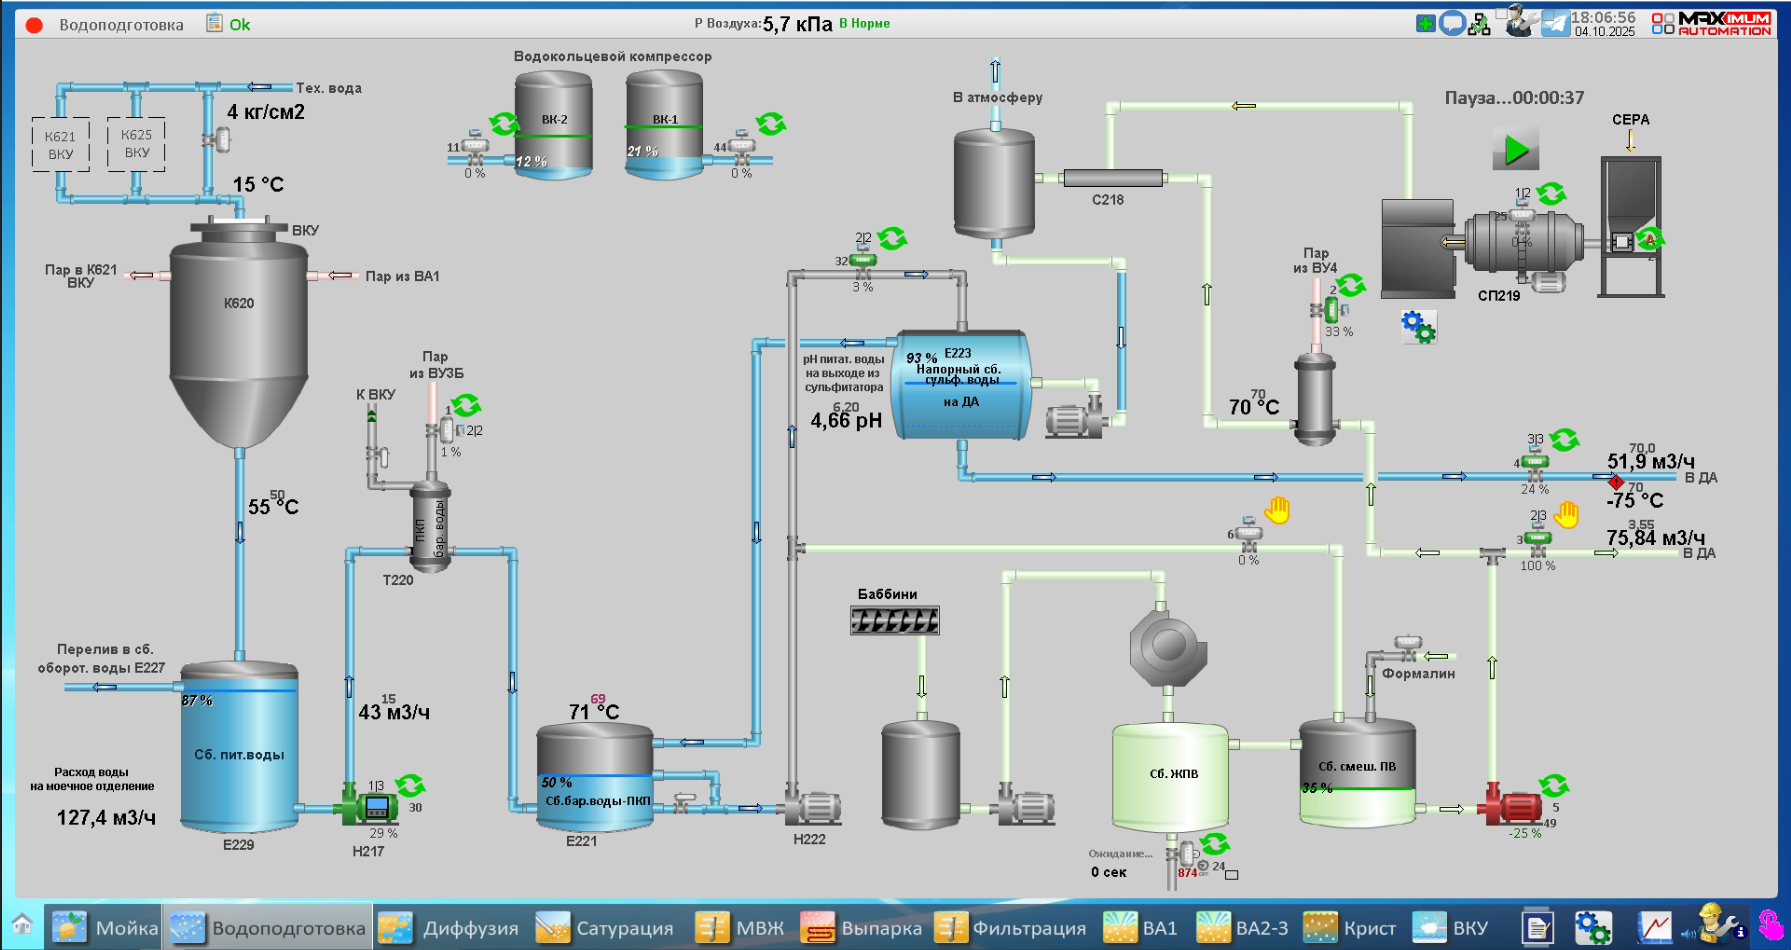Screen dimensions: 1791x950
Task: Switch to the Диффузия tab
Action: pyautogui.click(x=448, y=927)
